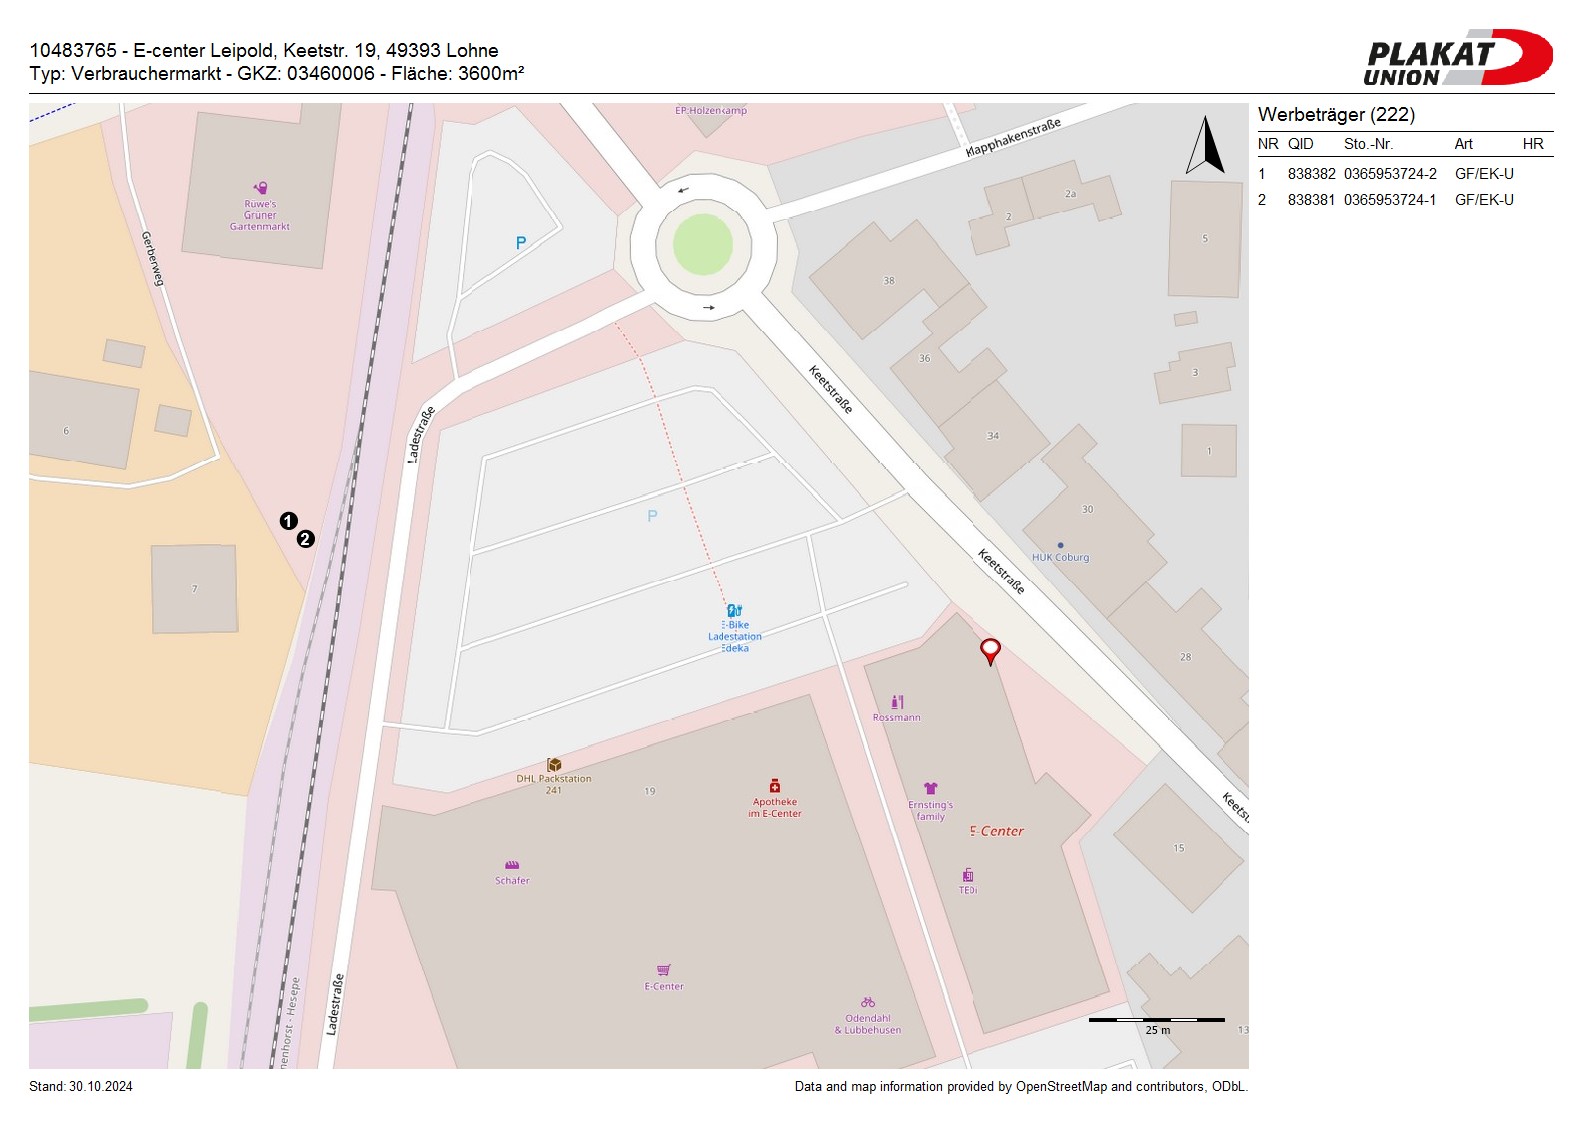Click the Sto.-Nr. column header
1587x1123 pixels.
coord(1368,144)
